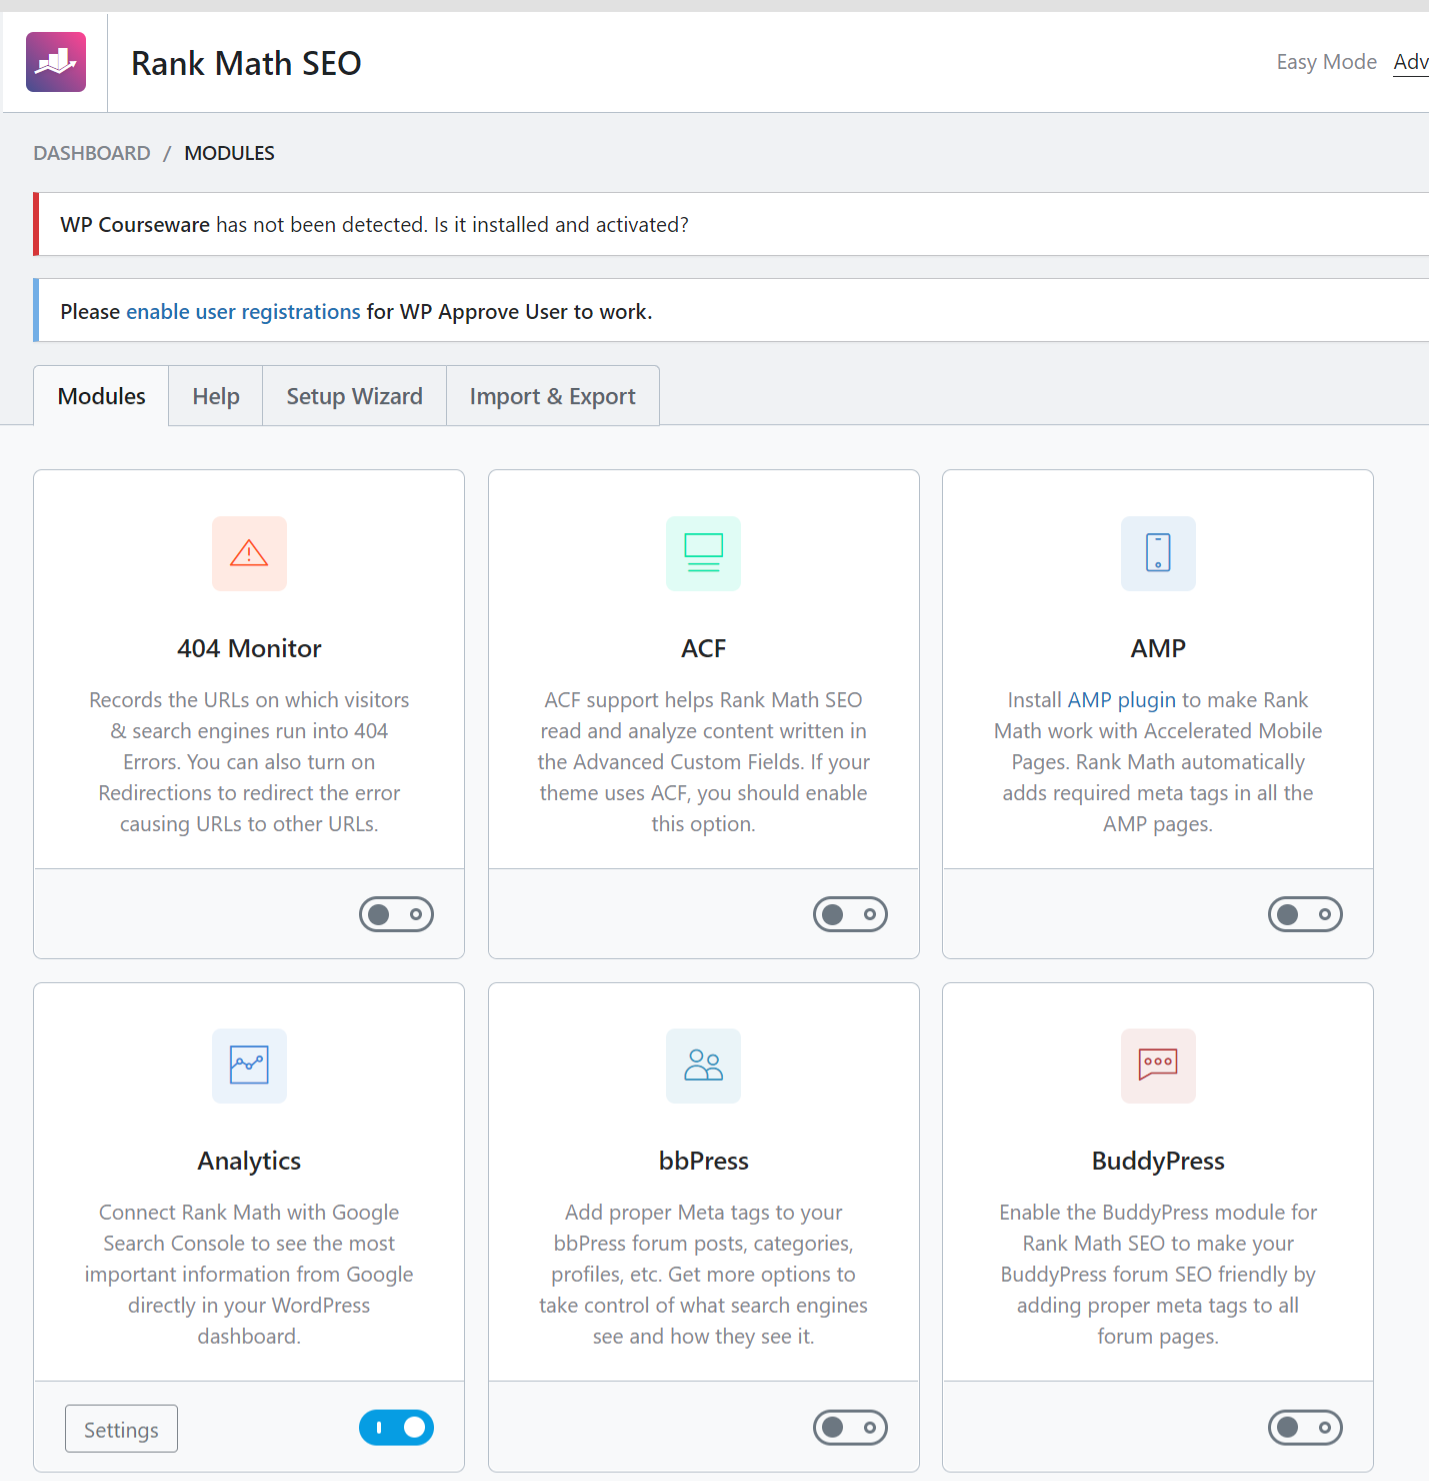Screen dimensions: 1429x1481
Task: Click the BuddyPress chat bubble icon
Action: click(1158, 1065)
